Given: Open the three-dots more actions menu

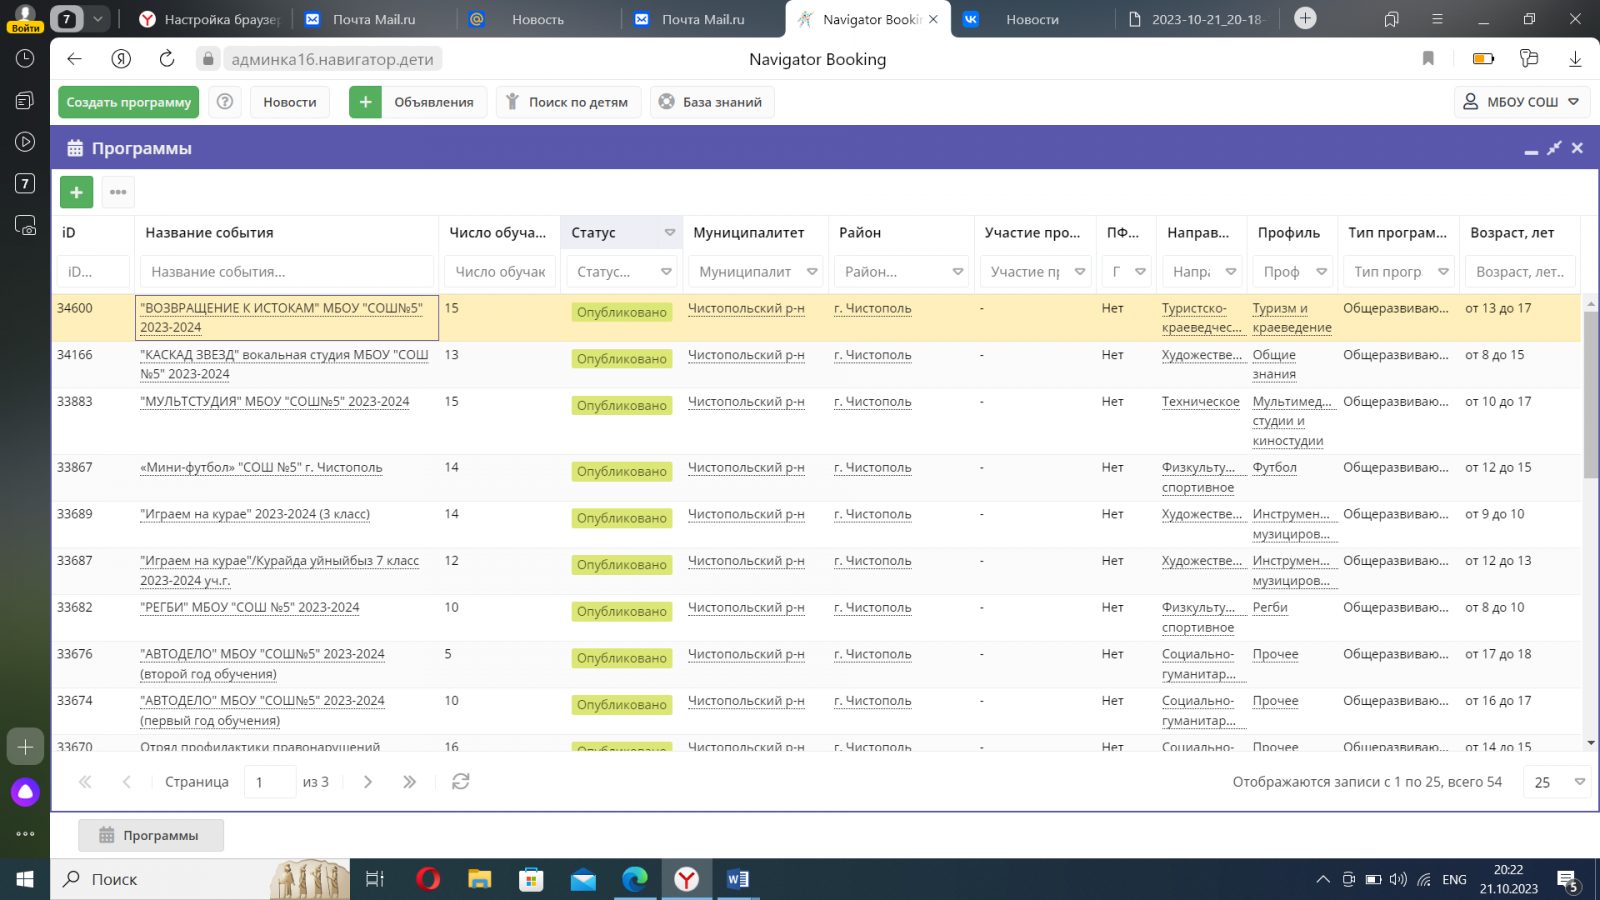Looking at the screenshot, I should tap(118, 192).
